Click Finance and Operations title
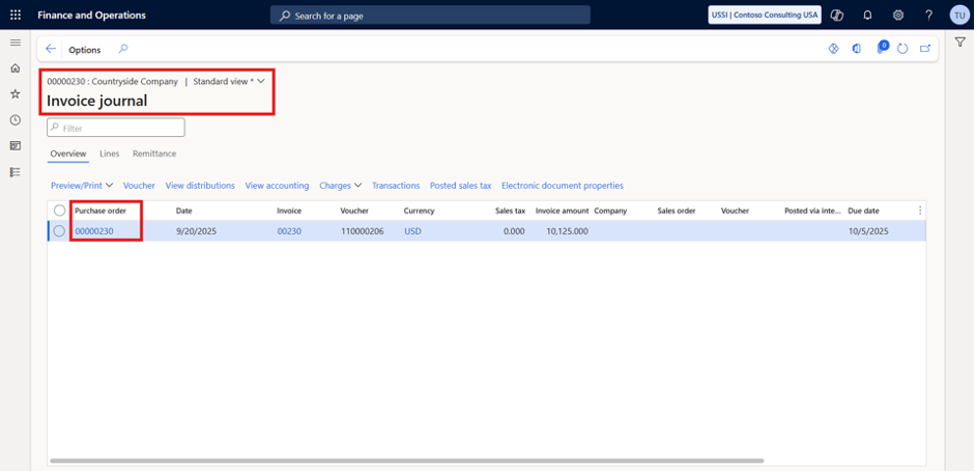977x472 pixels. tap(92, 15)
